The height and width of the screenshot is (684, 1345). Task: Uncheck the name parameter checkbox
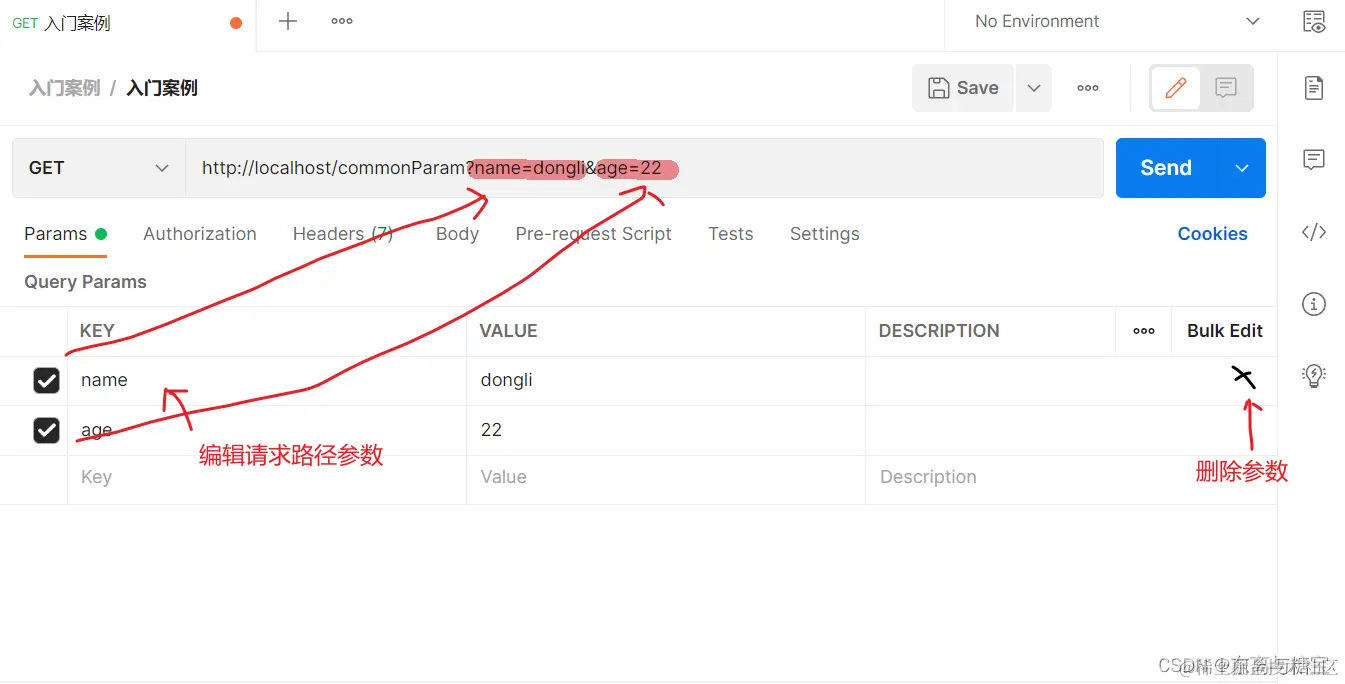tap(46, 380)
